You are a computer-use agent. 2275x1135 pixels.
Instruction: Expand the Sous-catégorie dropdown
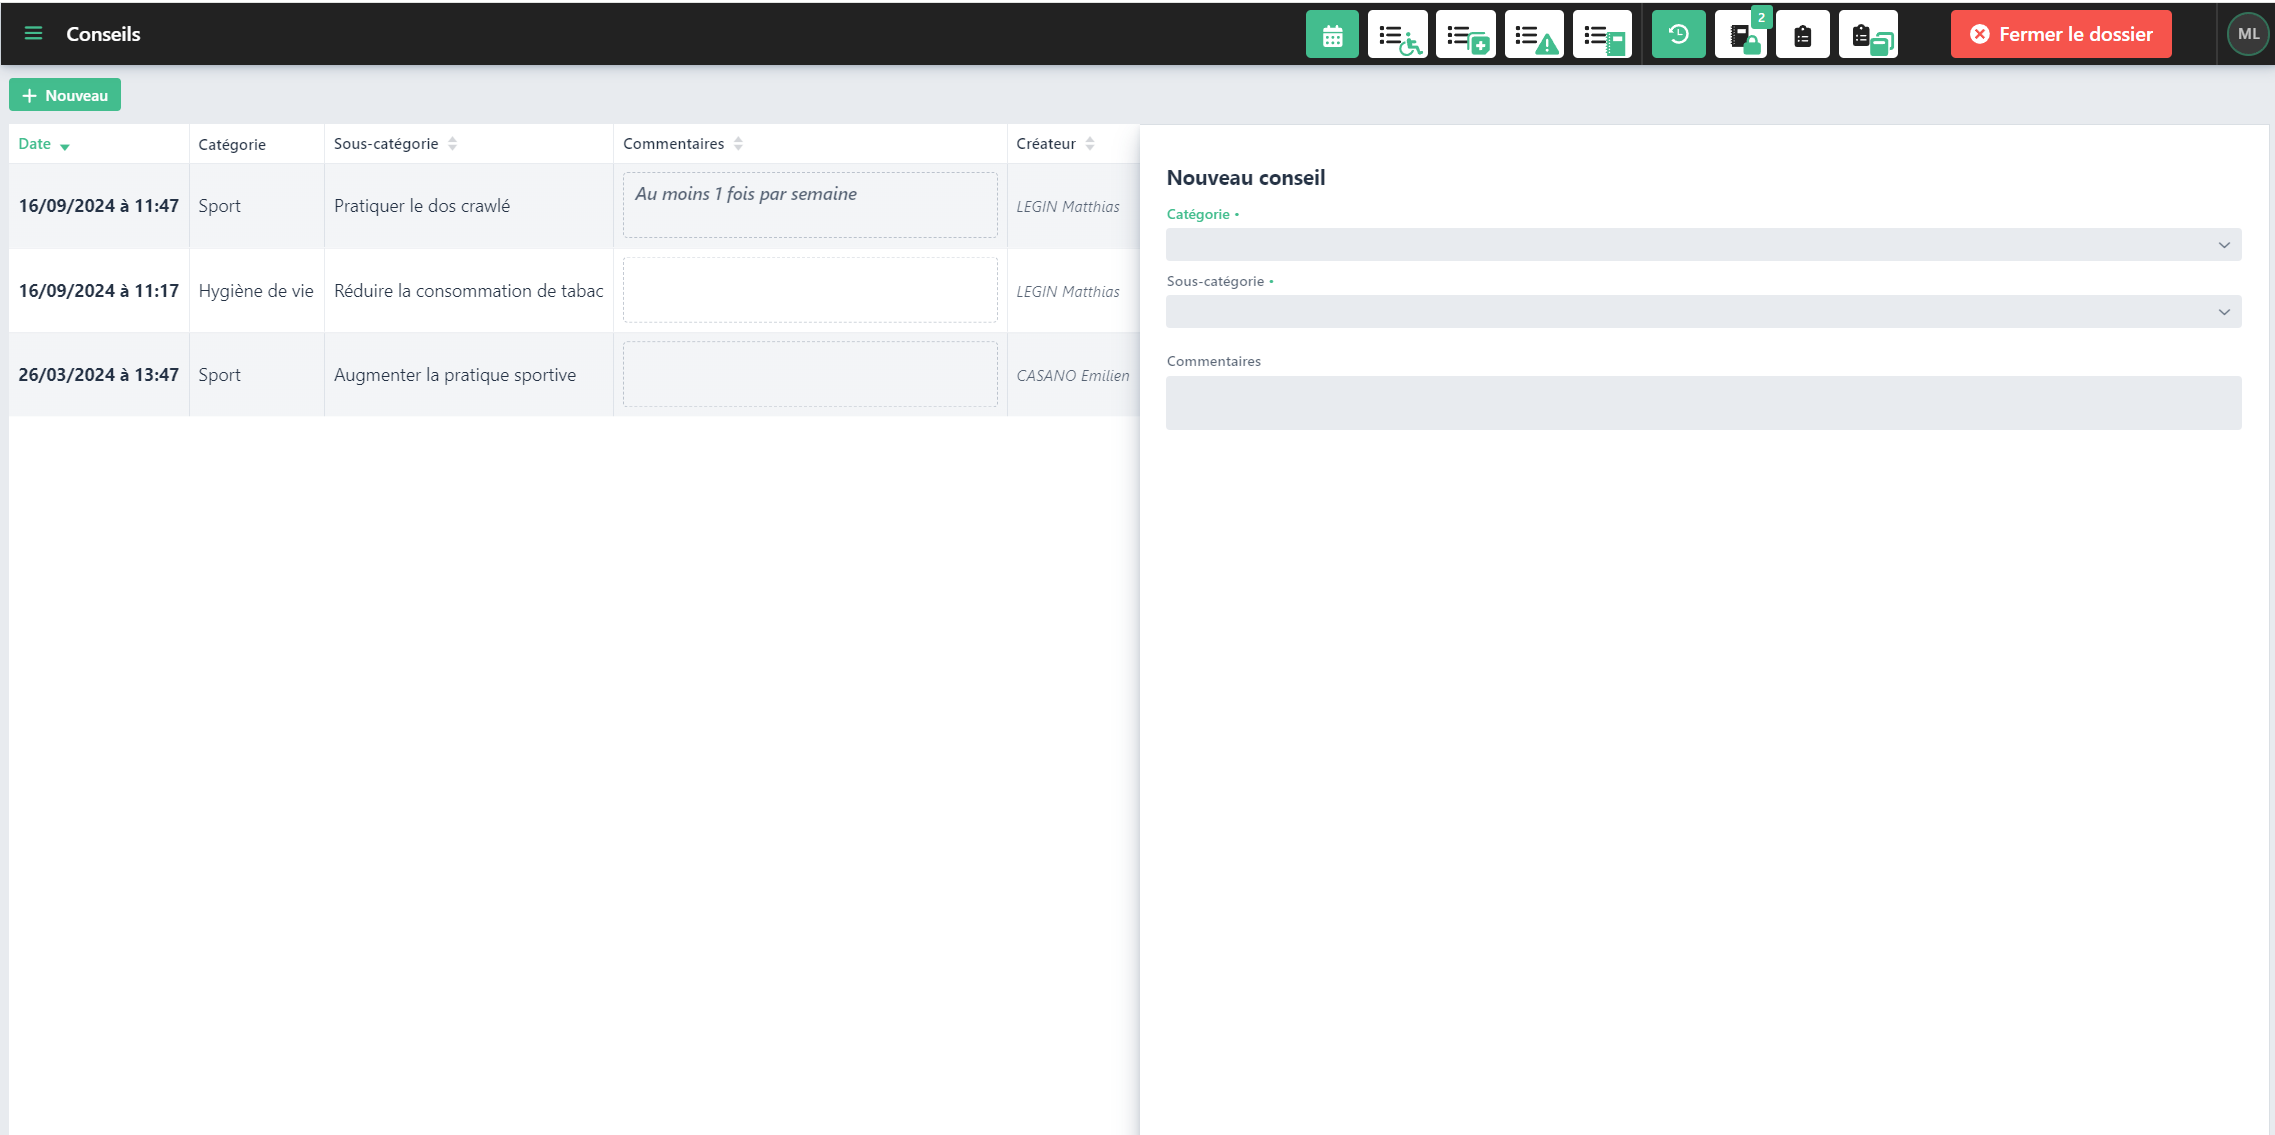[x=1703, y=312]
